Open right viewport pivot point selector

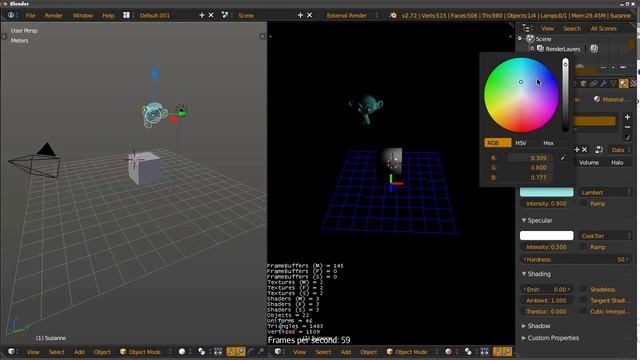coord(468,351)
